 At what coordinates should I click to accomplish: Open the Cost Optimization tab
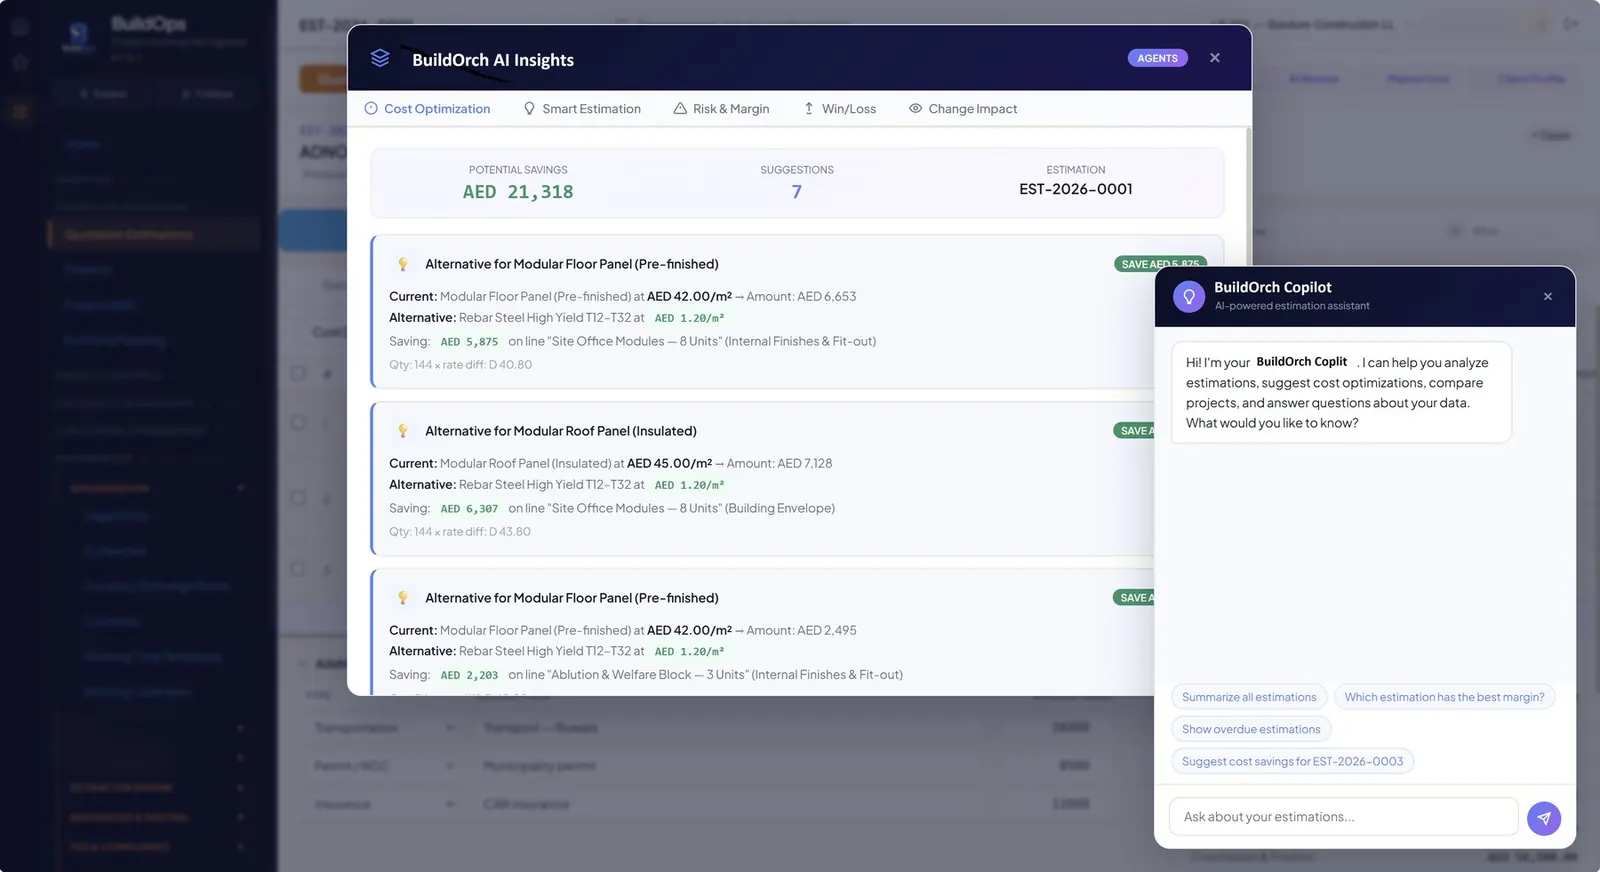pos(427,109)
